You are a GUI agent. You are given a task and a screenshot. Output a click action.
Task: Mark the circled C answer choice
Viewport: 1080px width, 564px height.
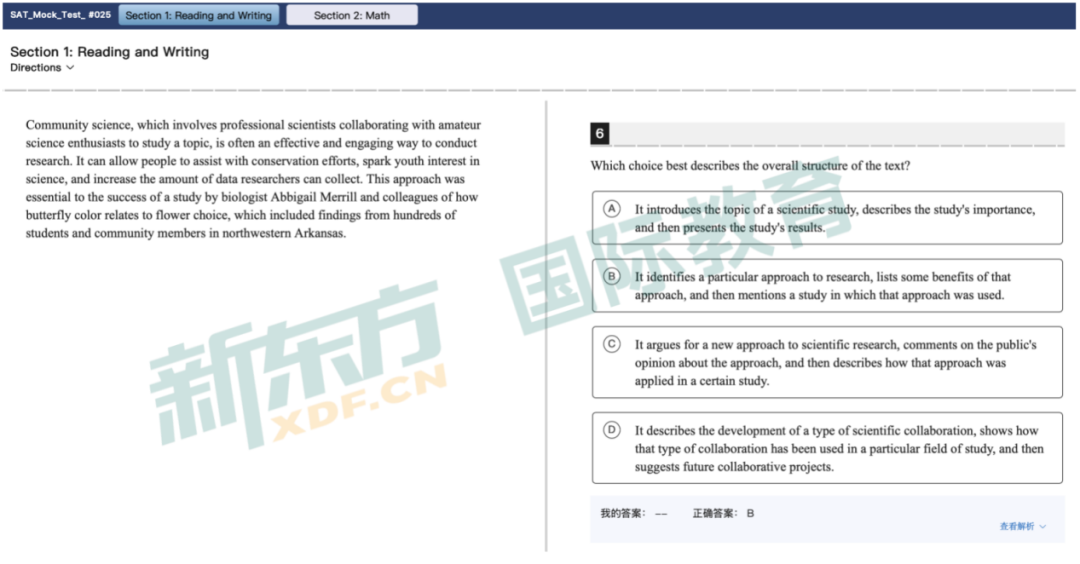pos(612,344)
